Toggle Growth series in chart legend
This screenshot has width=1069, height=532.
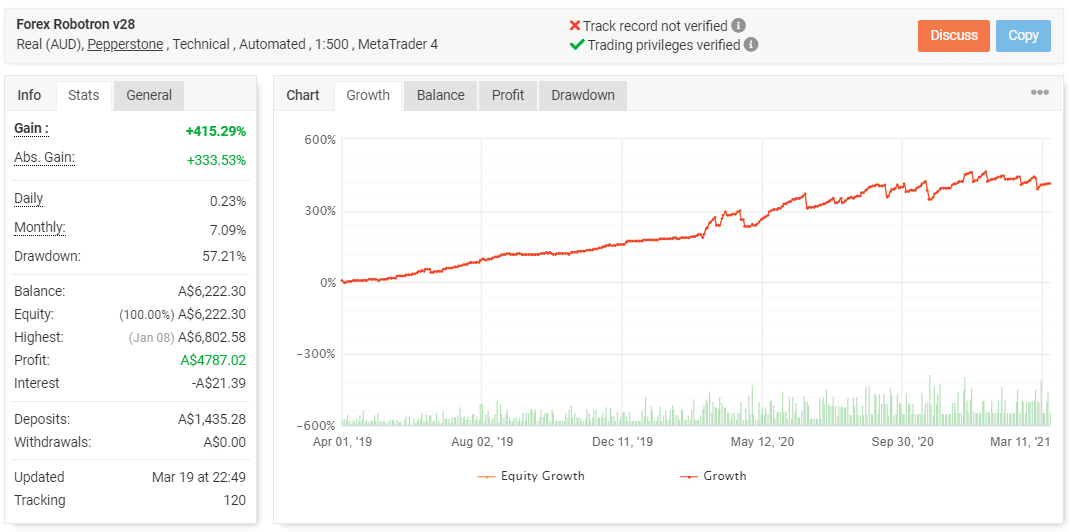713,476
